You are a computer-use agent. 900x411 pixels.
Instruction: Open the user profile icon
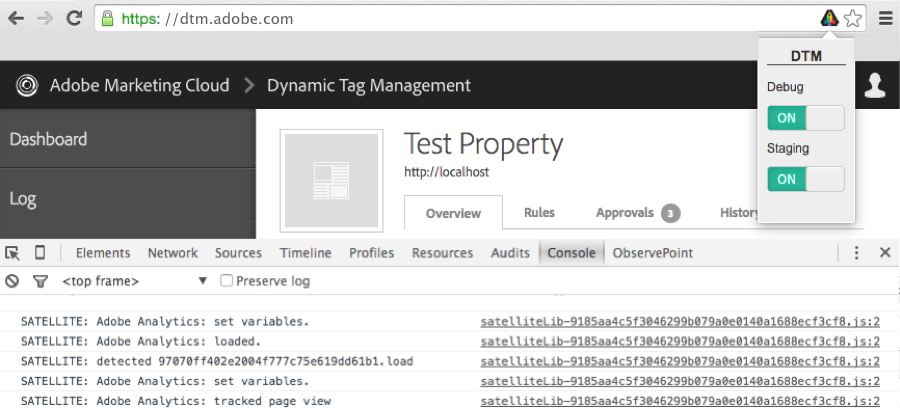(875, 86)
